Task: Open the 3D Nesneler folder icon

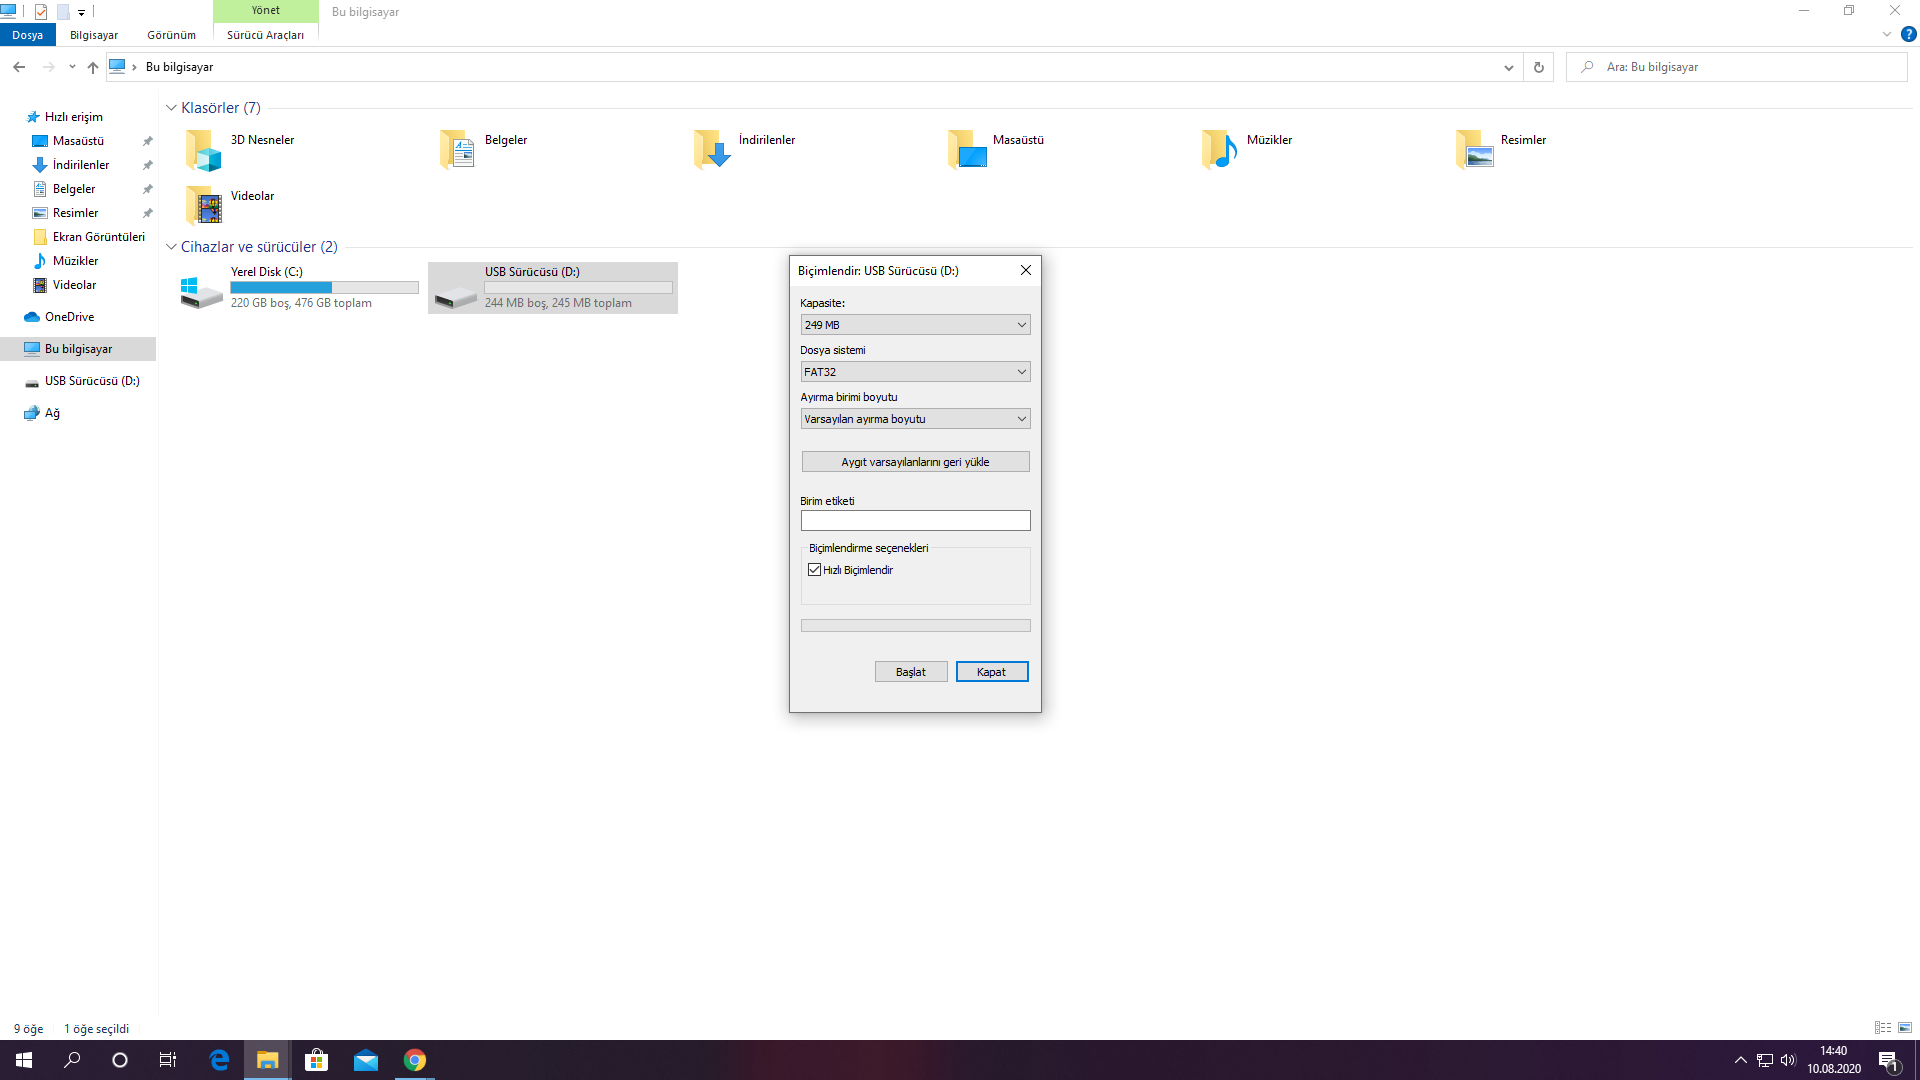Action: [203, 150]
